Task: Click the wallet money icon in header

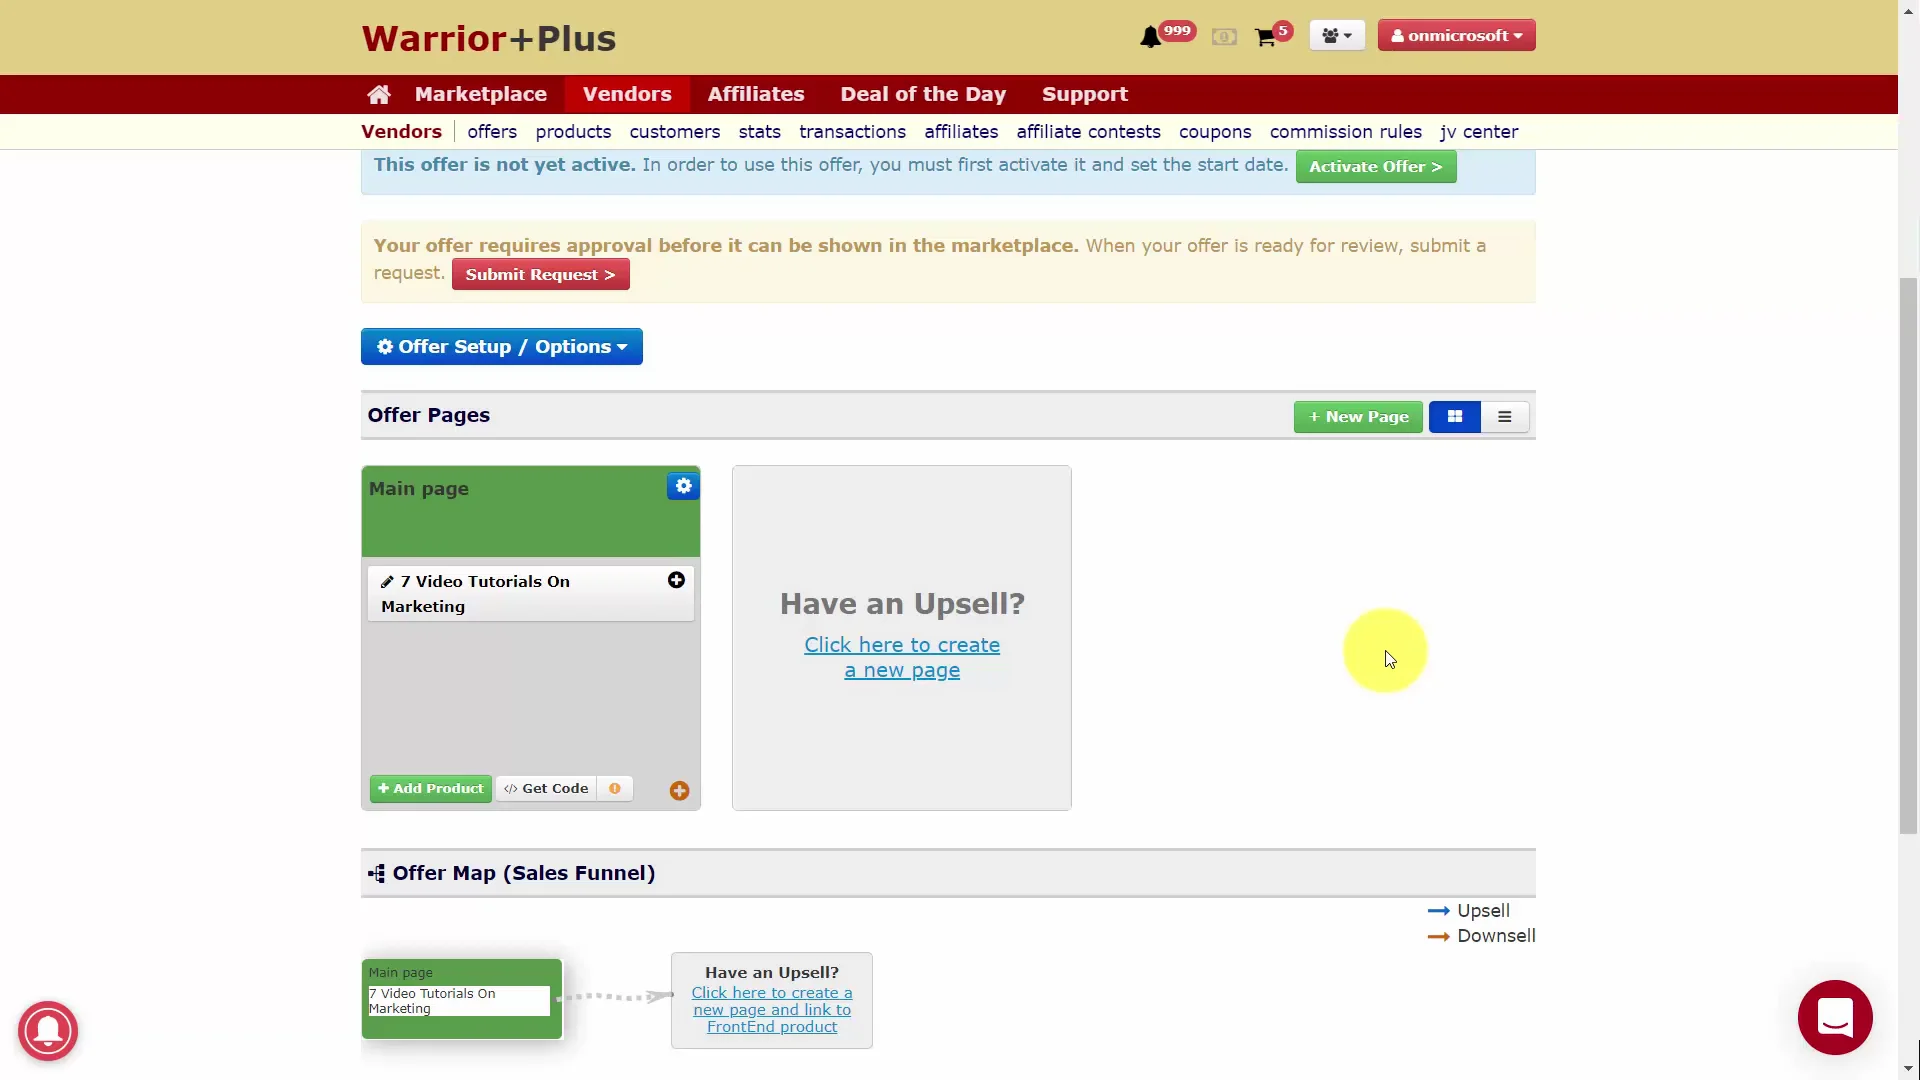Action: click(1224, 38)
